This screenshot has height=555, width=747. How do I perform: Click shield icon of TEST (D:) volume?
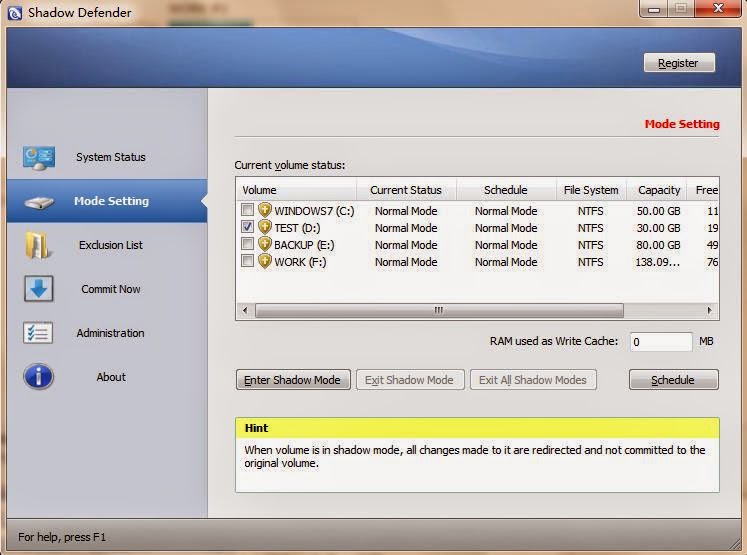(265, 227)
